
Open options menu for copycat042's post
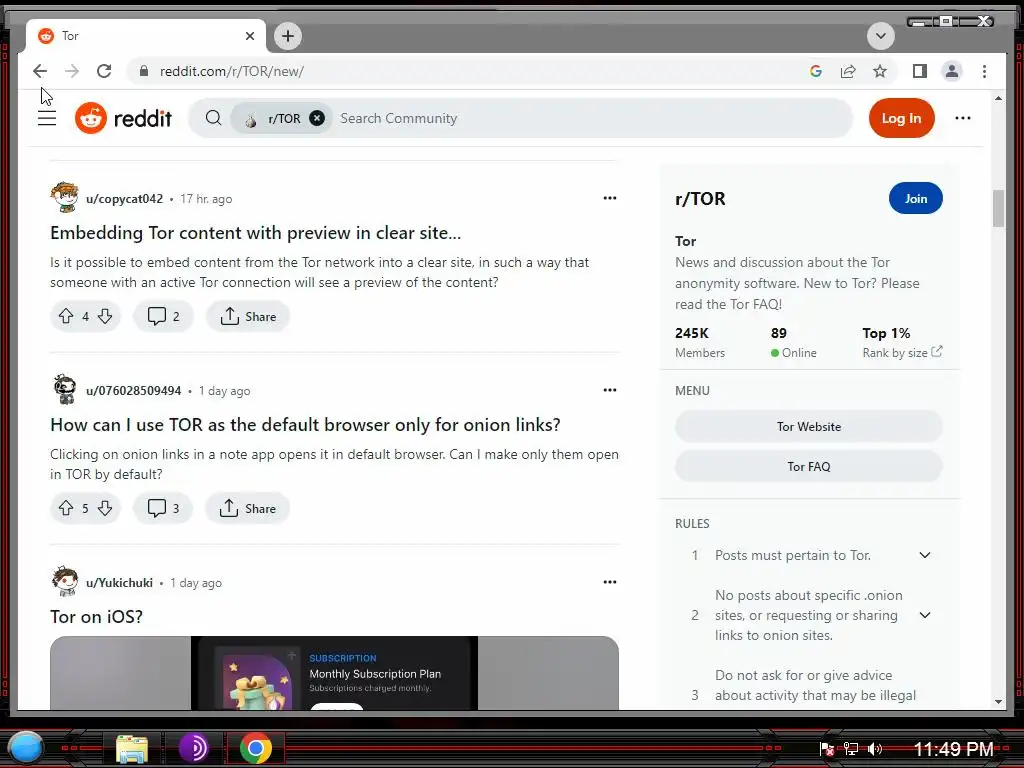pos(609,198)
